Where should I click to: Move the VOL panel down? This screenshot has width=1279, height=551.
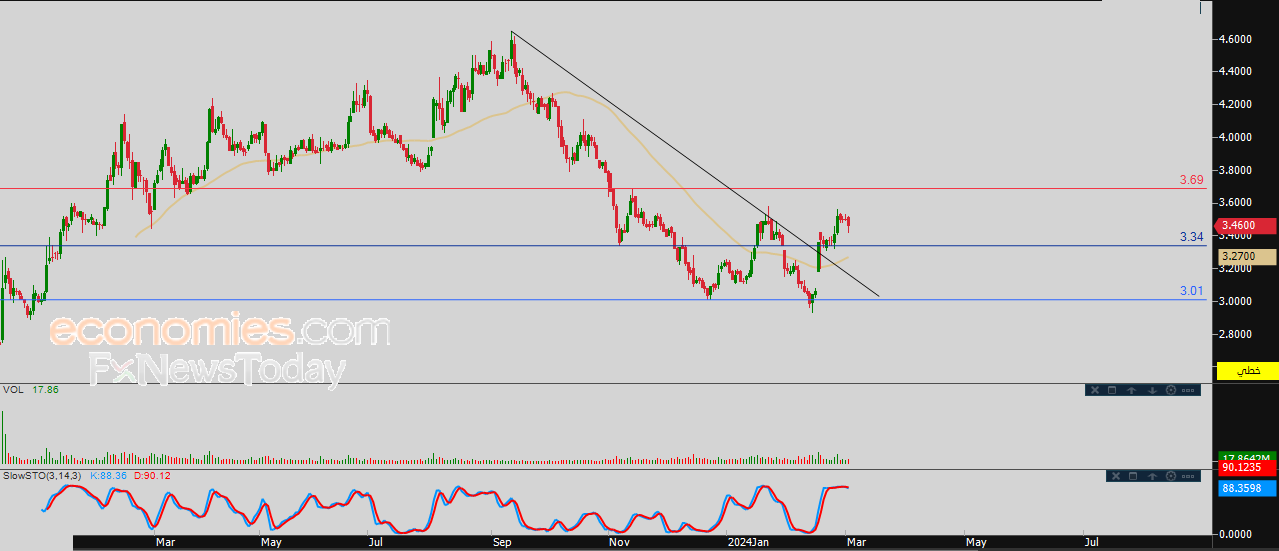(1152, 390)
